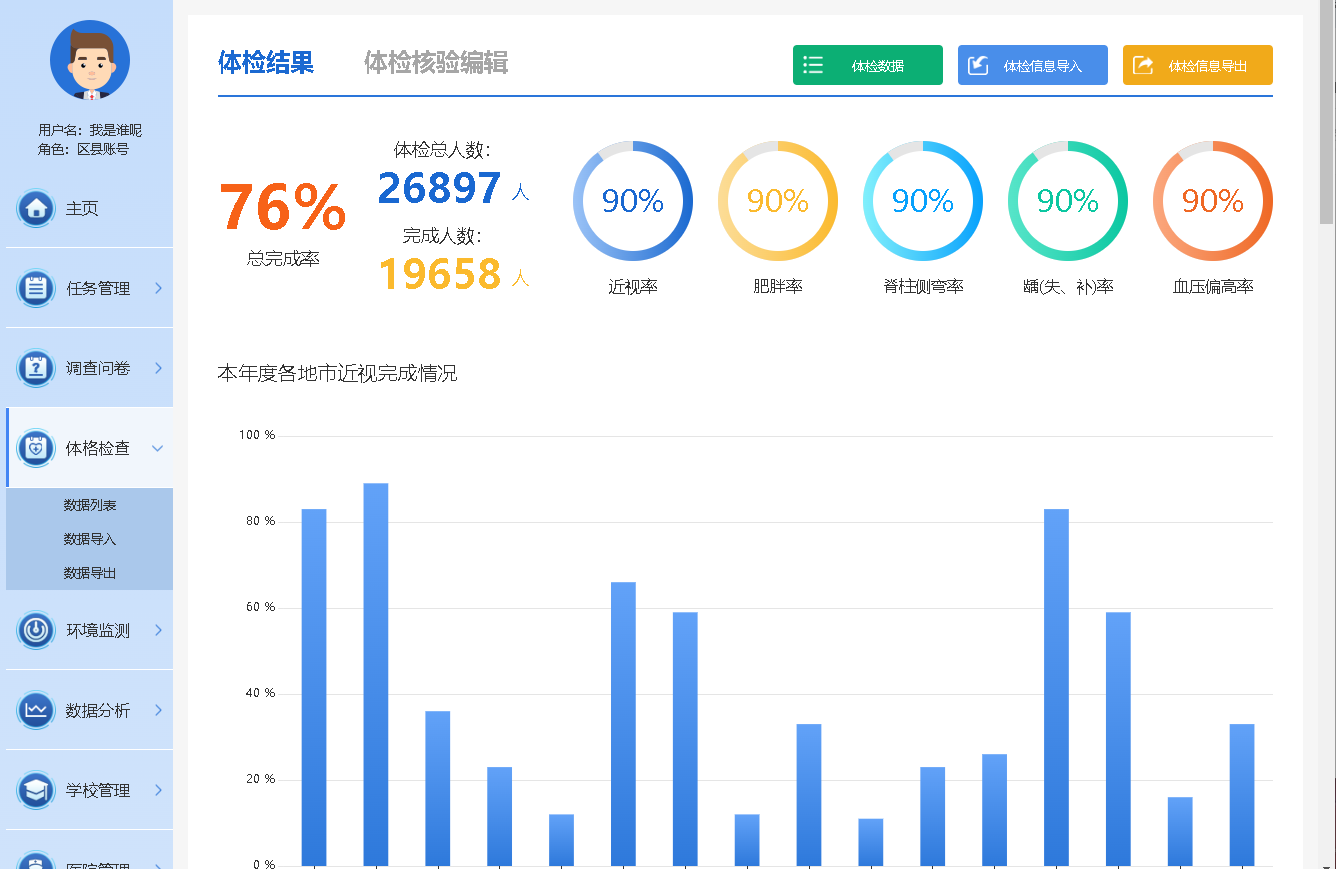1336x869 pixels.
Task: Expand the 数据分析 menu chevron
Action: tap(158, 710)
